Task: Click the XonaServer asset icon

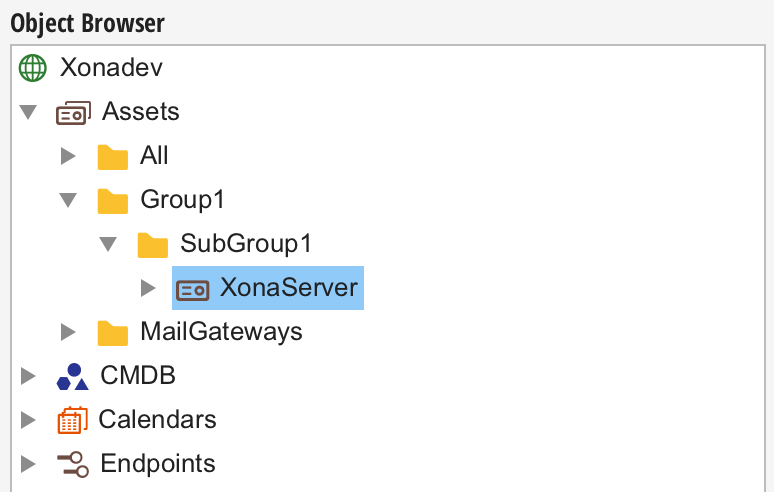Action: [193, 290]
